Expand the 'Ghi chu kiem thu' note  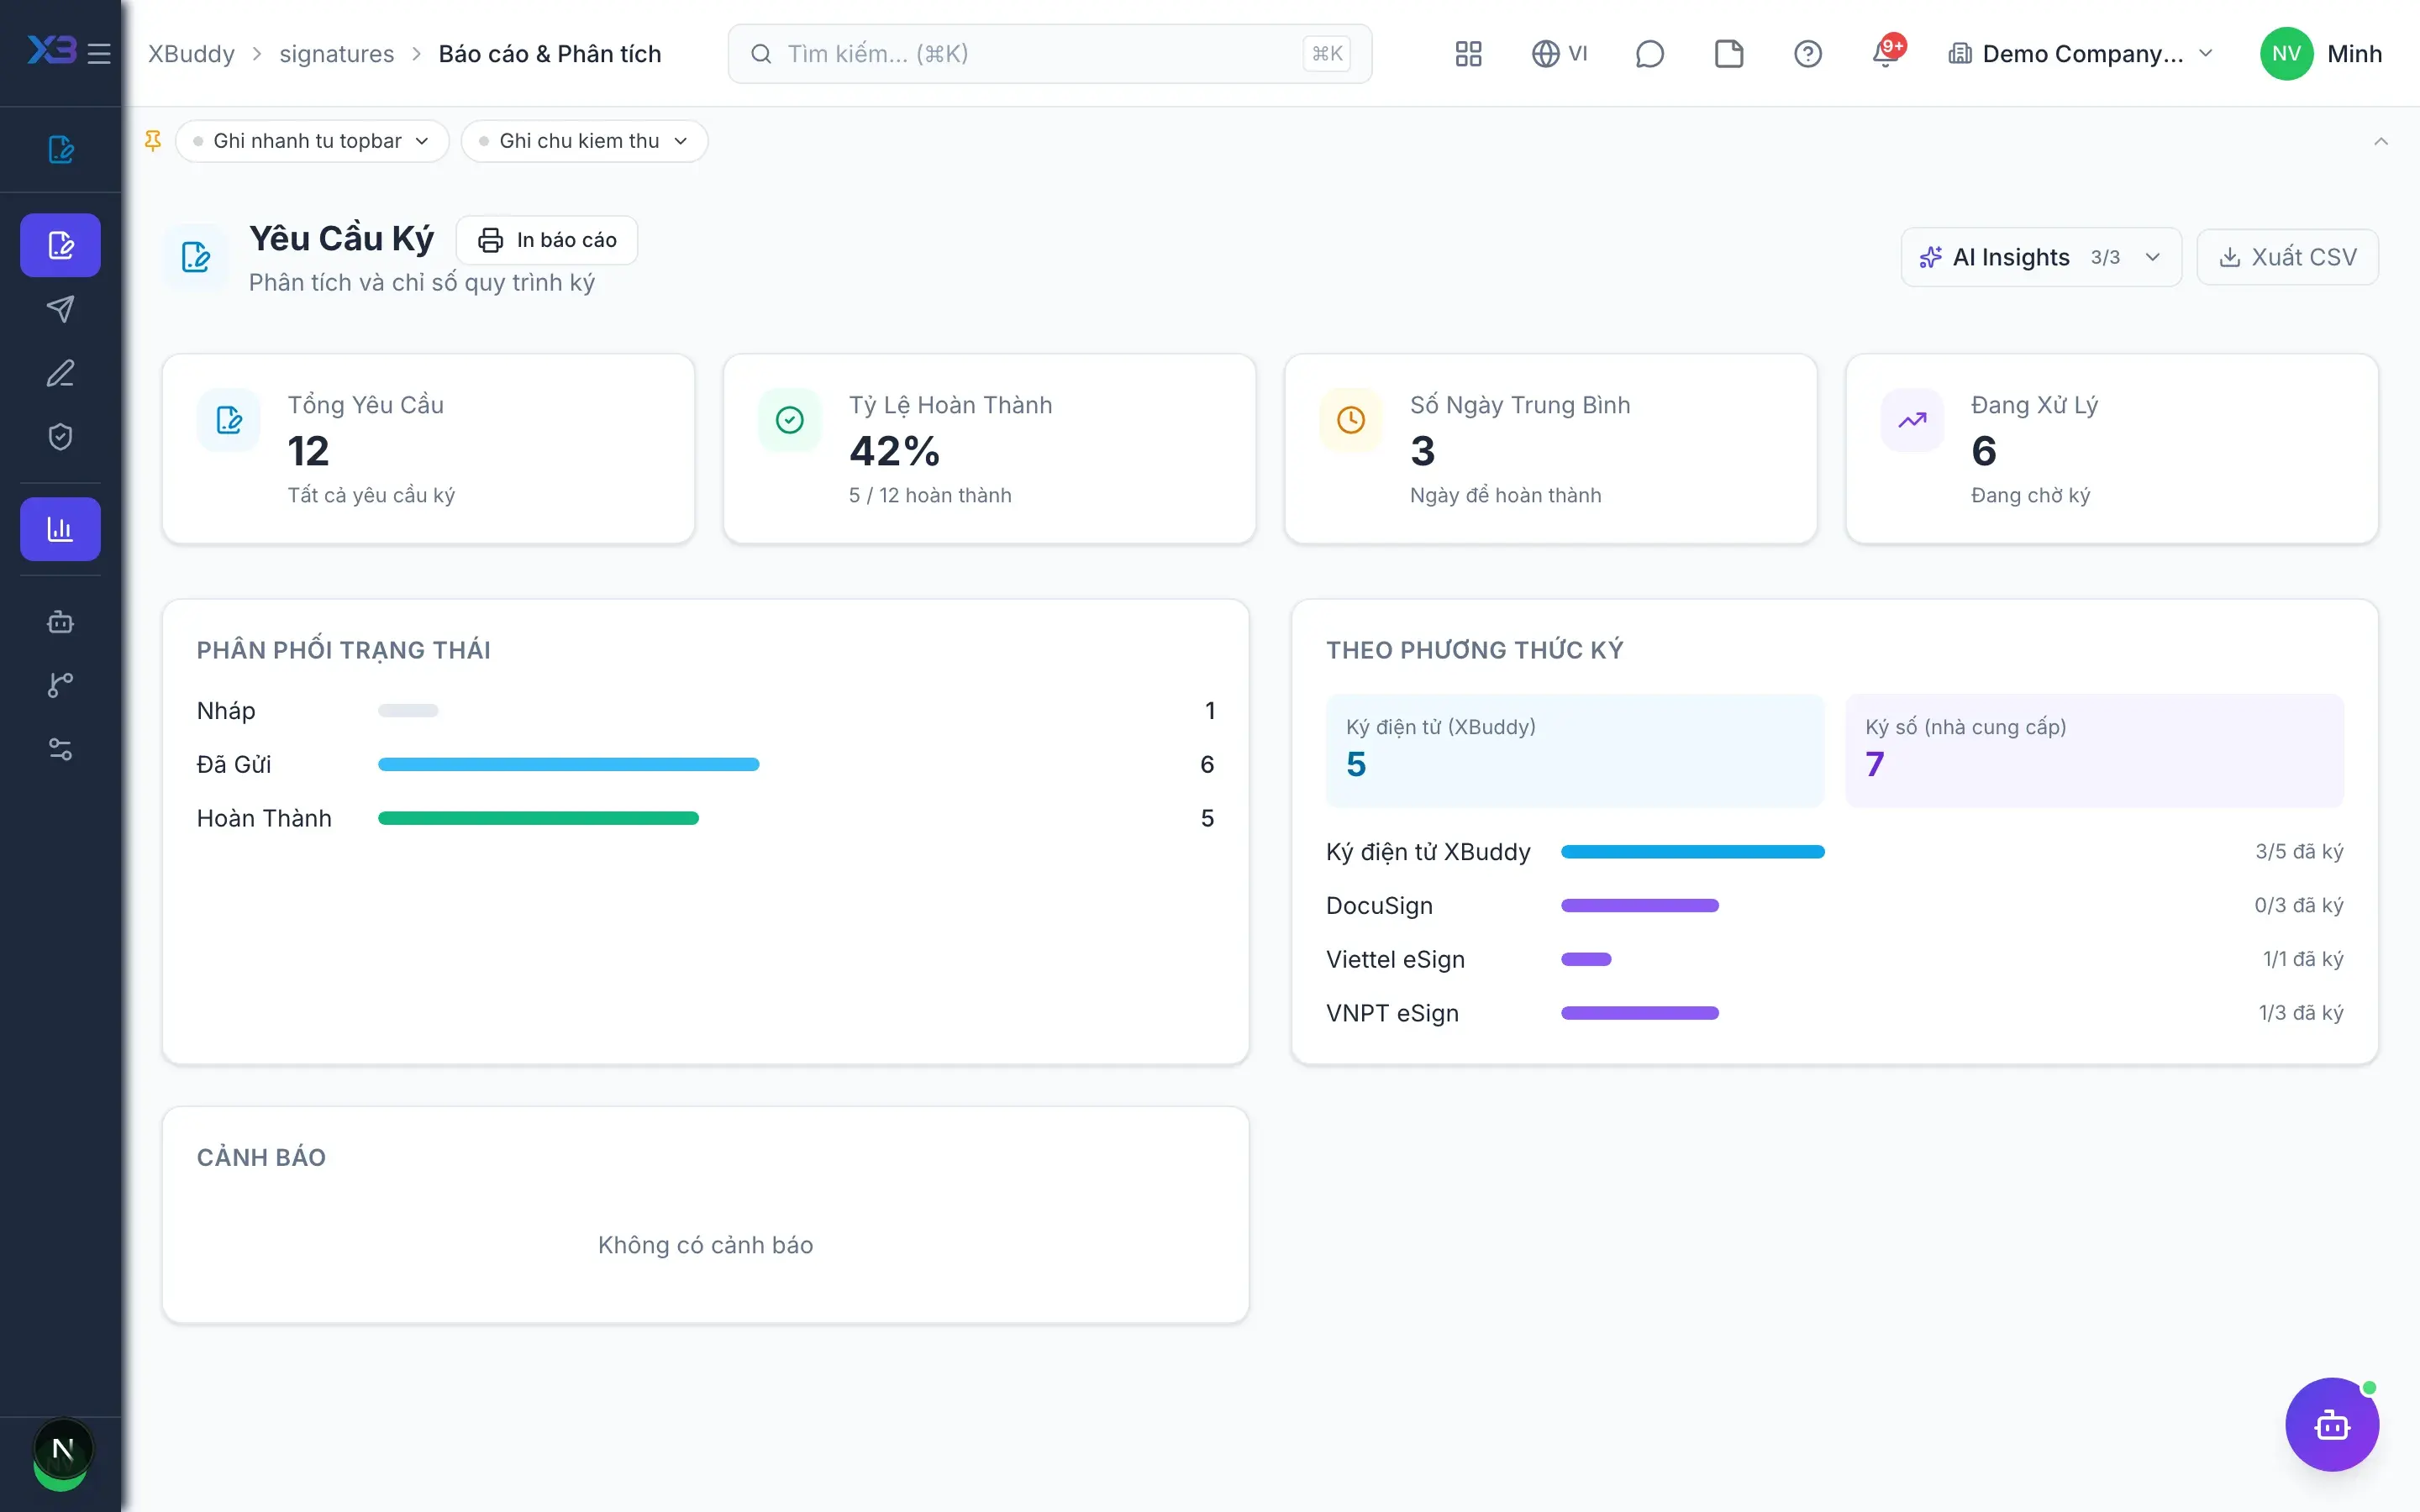coord(584,141)
